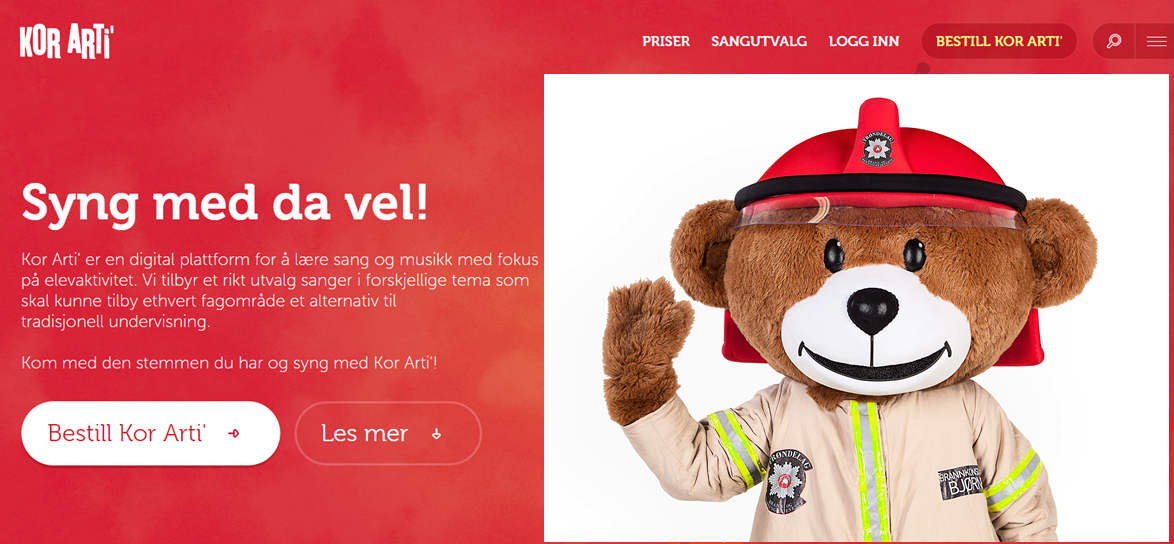
Task: Click the paragraph describing Kor Arti' platform
Action: [x=280, y=292]
